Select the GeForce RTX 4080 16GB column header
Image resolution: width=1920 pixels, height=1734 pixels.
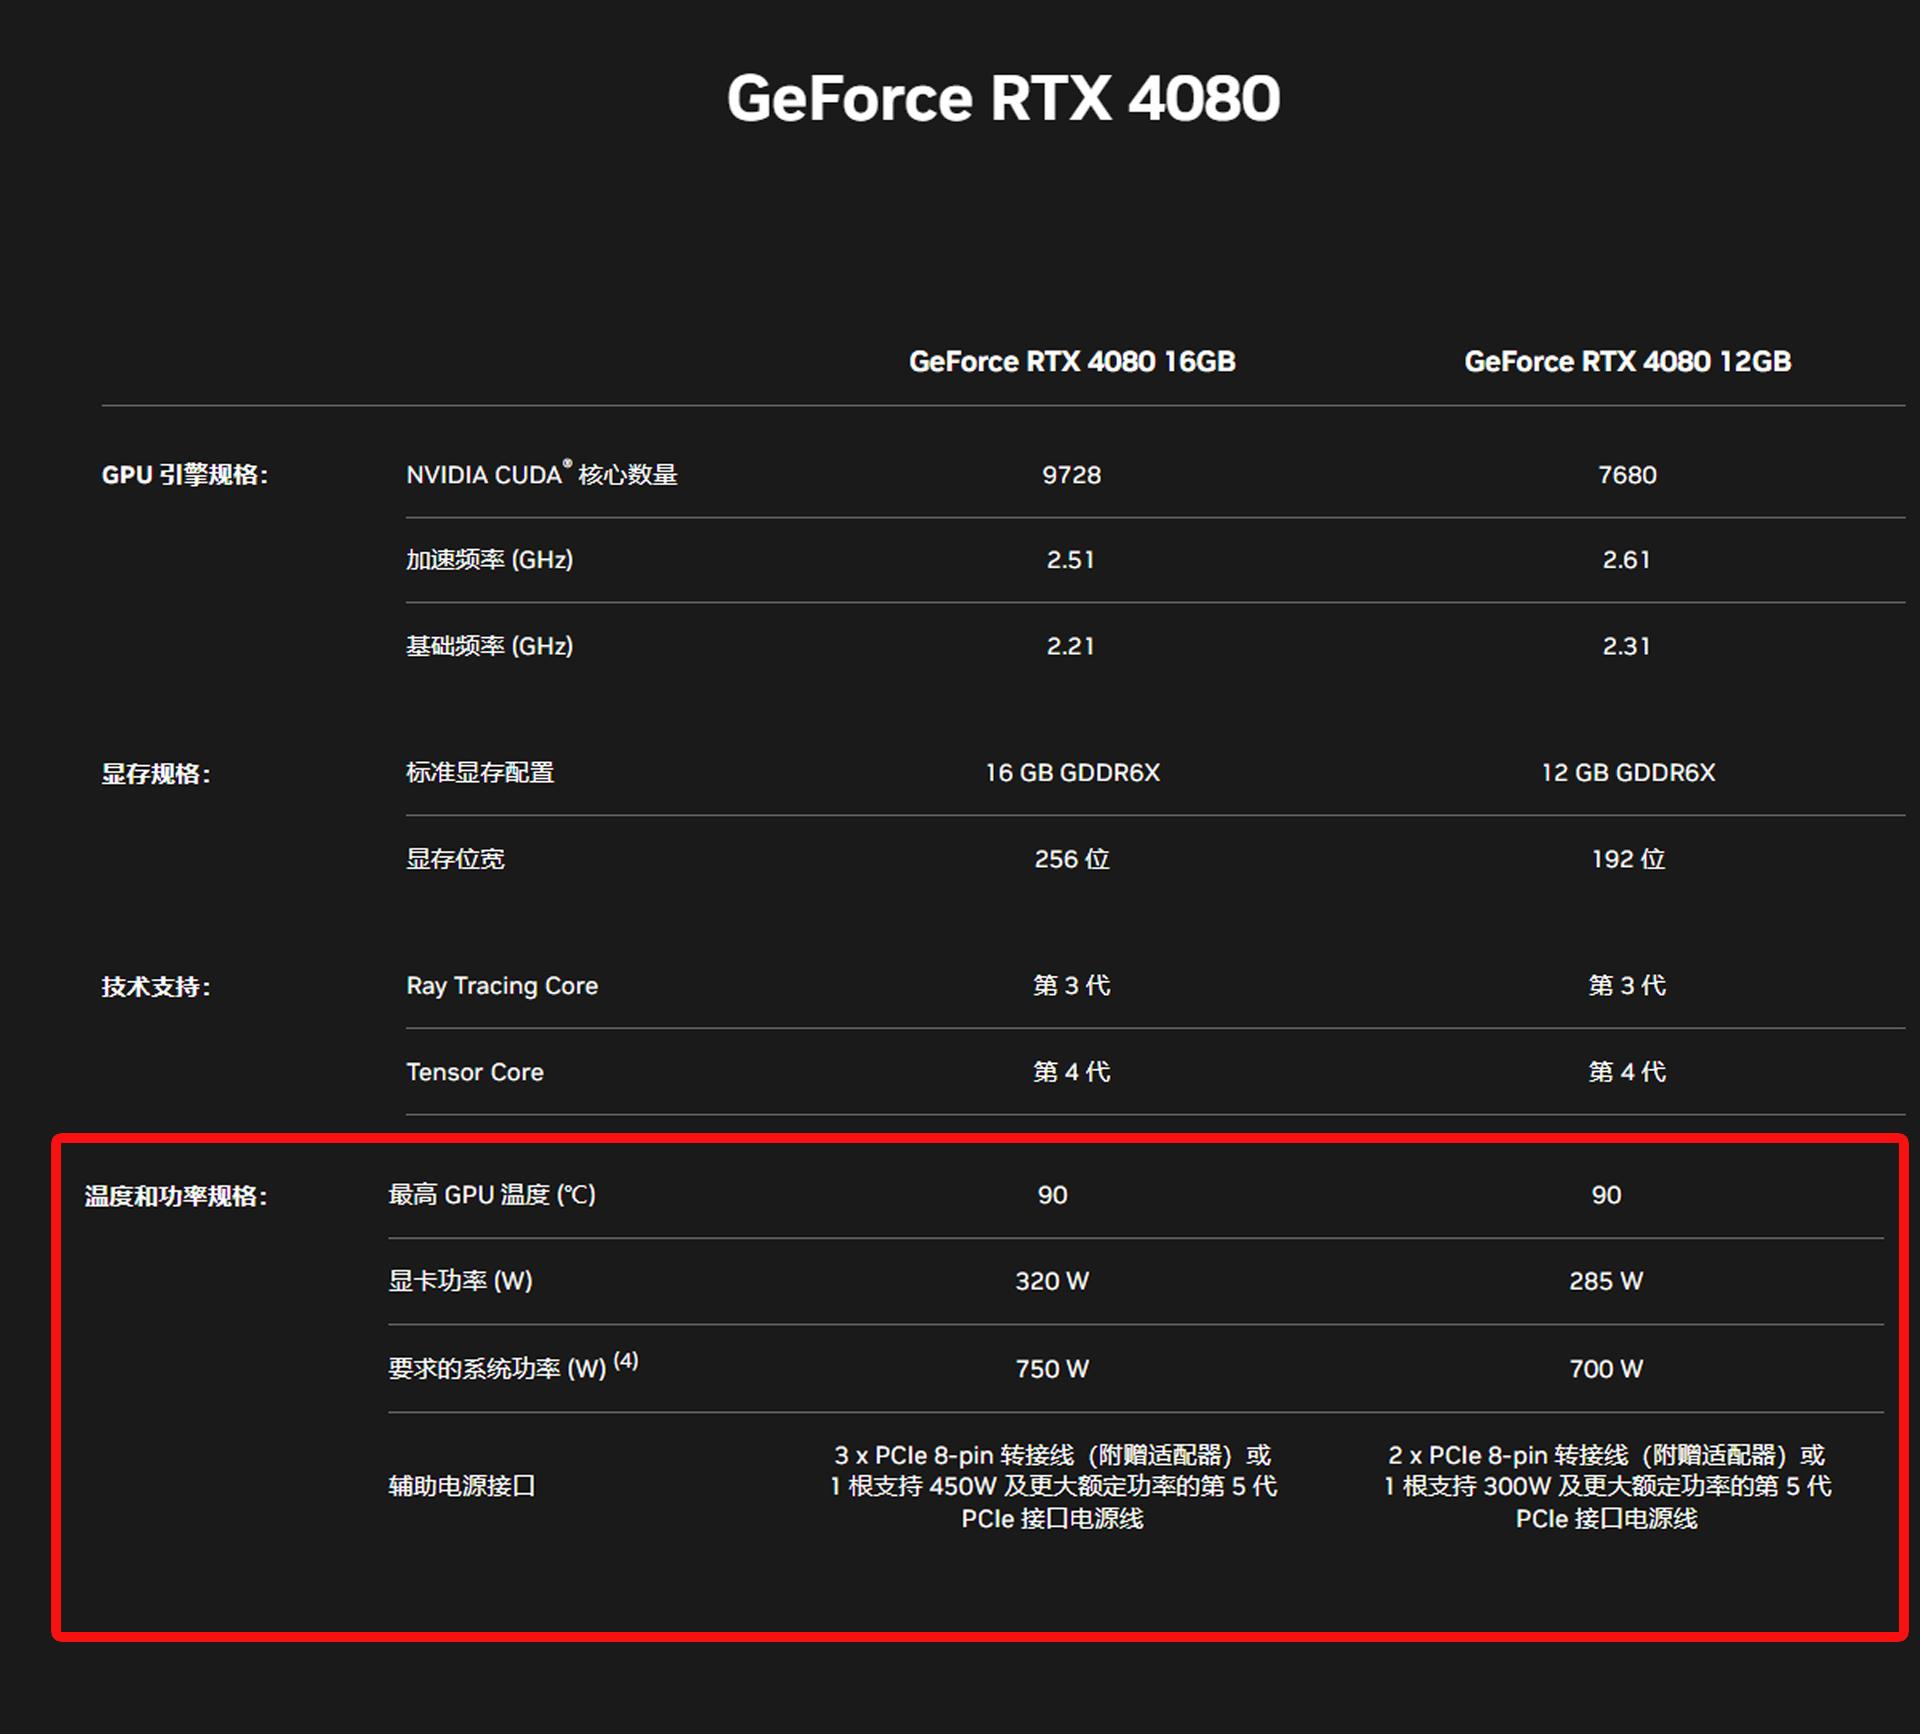pyautogui.click(x=1071, y=362)
